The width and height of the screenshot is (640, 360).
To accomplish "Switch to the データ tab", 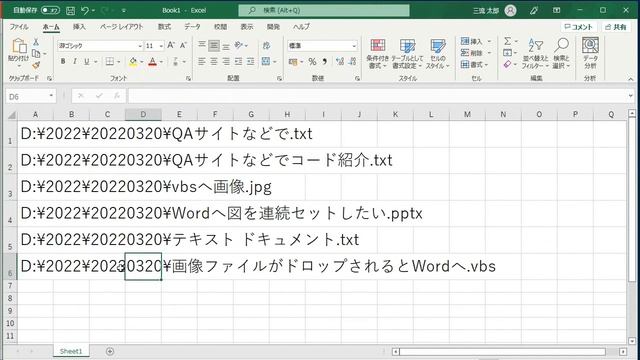I will pos(192,27).
